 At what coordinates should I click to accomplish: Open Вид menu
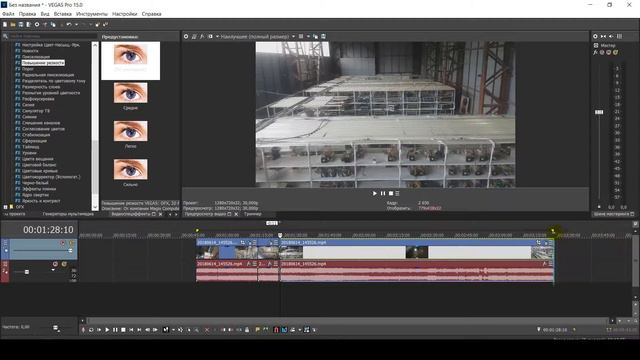coord(45,14)
